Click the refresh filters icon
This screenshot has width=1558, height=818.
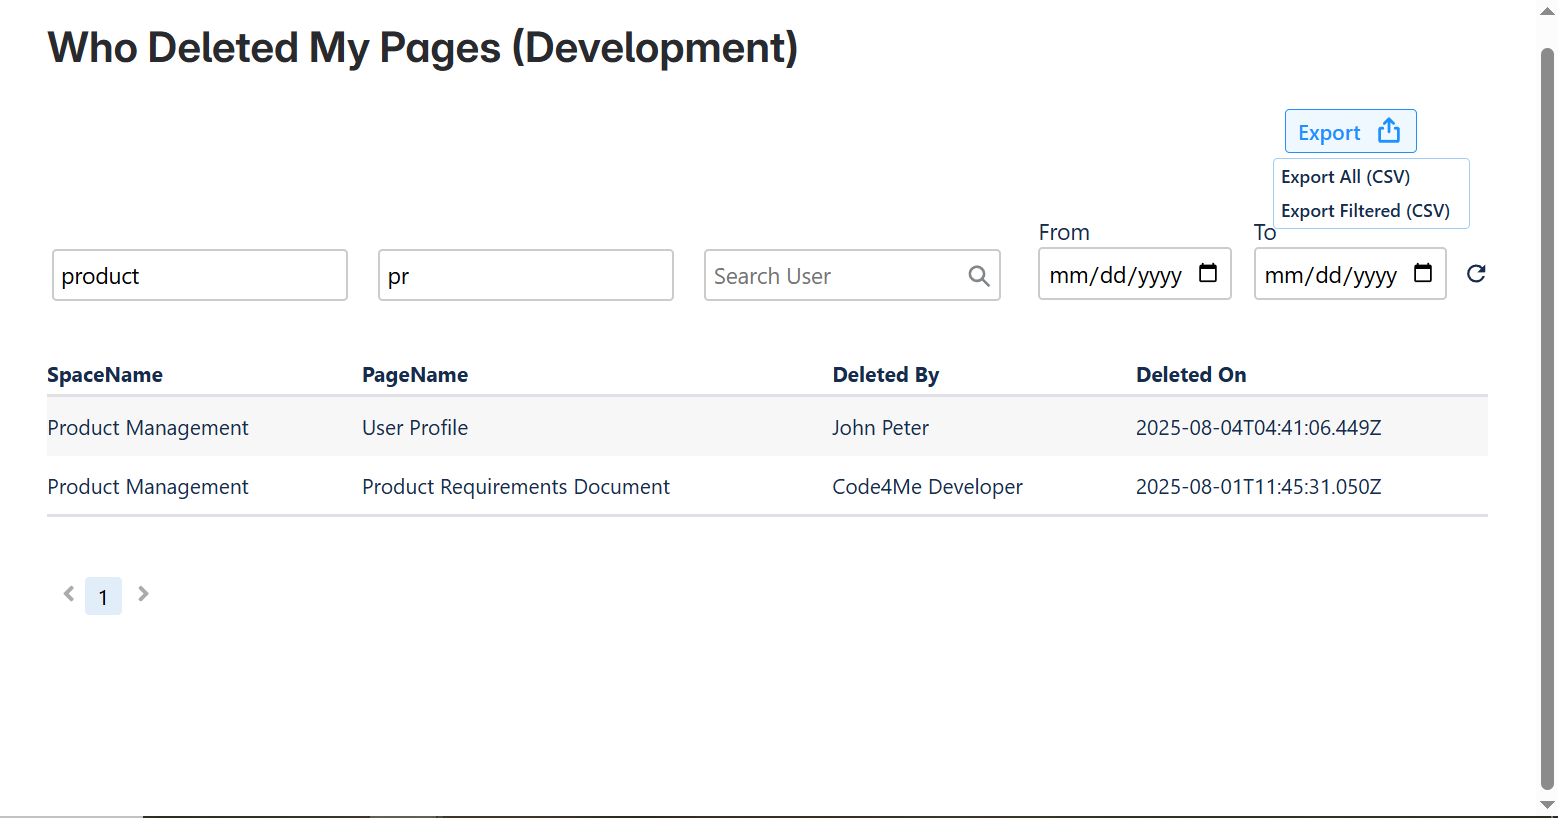coord(1476,274)
